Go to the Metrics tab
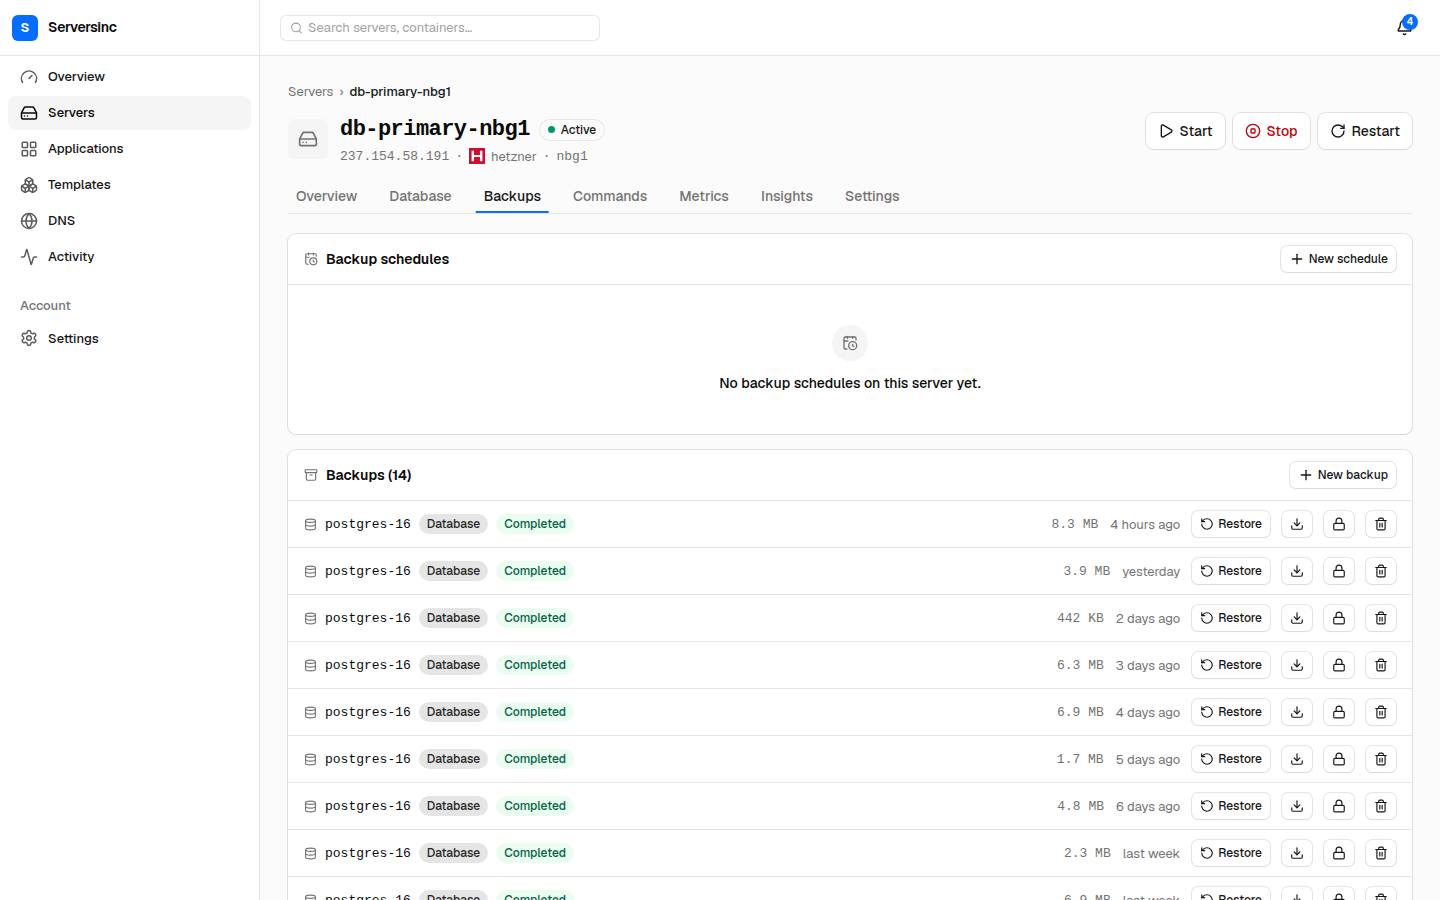 [x=704, y=196]
